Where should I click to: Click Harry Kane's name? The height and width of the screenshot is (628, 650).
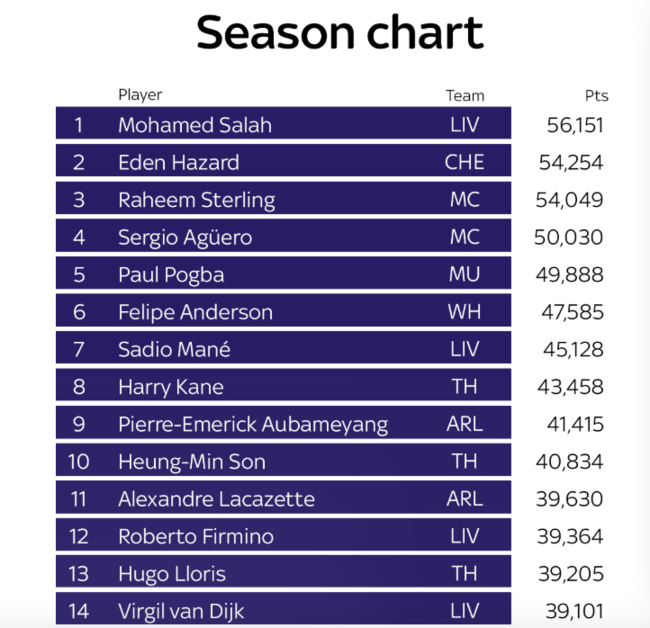tap(171, 387)
